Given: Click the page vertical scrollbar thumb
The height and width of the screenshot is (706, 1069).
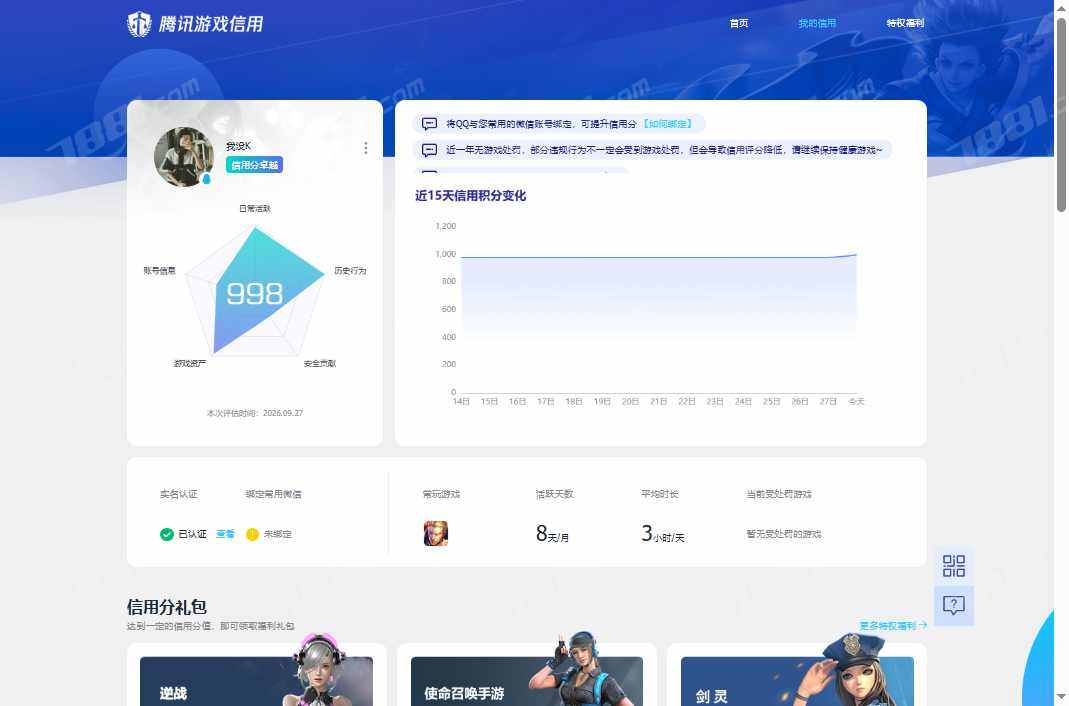Looking at the screenshot, I should pyautogui.click(x=1062, y=114).
